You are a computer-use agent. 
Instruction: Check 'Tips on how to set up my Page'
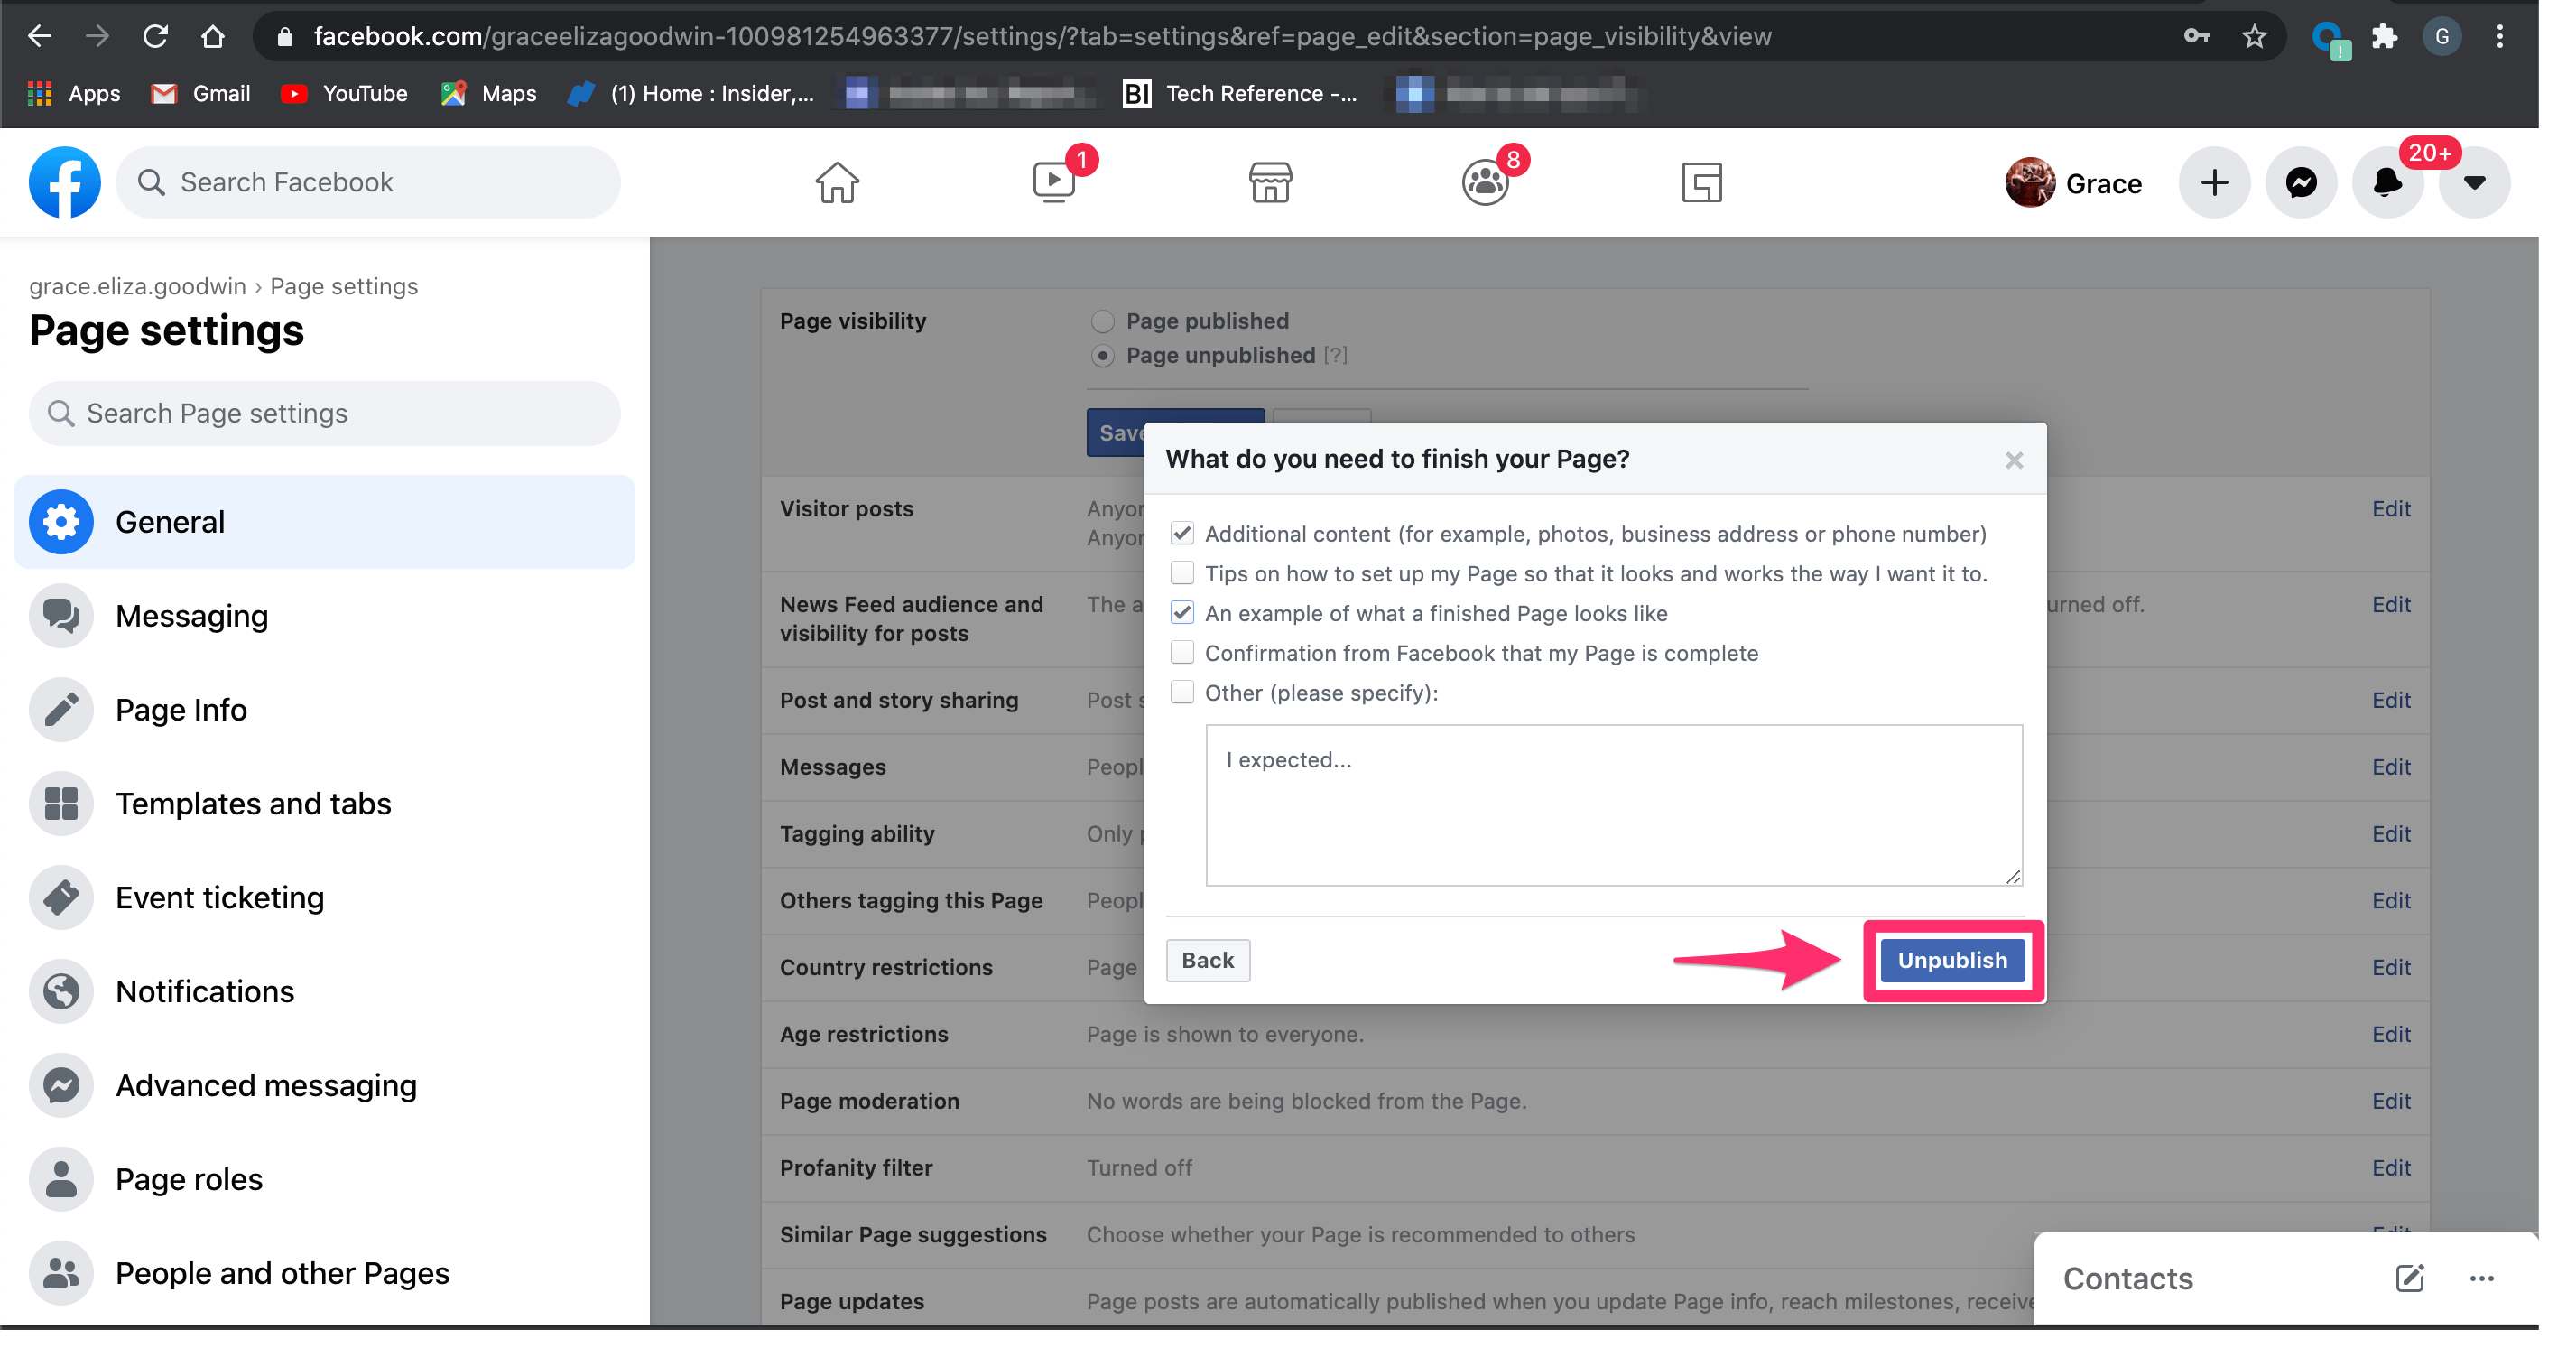pos(1182,572)
